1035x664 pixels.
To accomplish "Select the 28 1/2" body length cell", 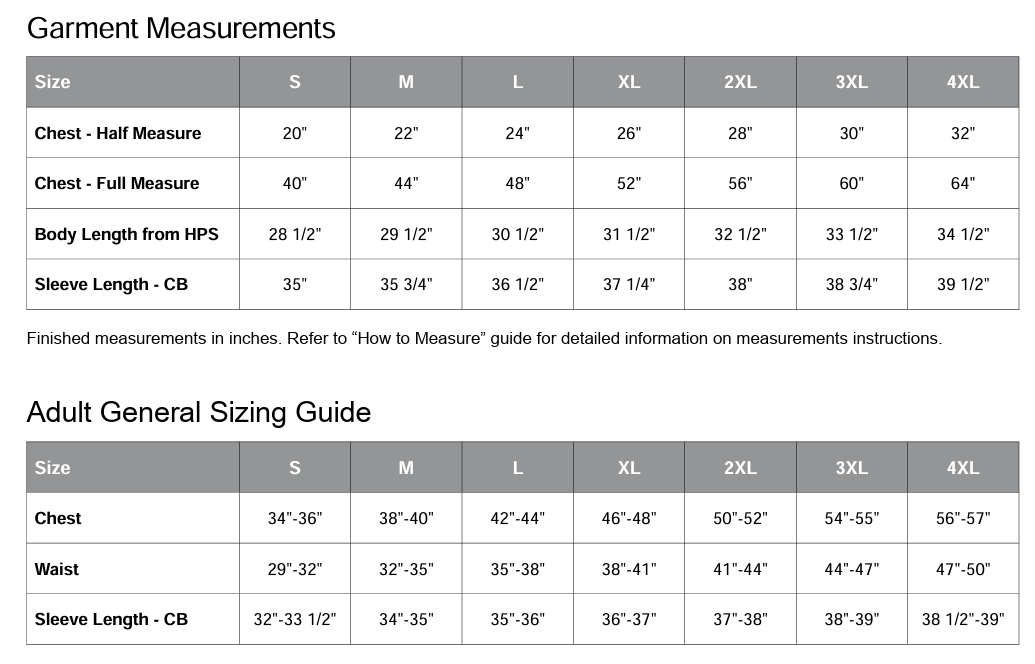I will pyautogui.click(x=294, y=234).
